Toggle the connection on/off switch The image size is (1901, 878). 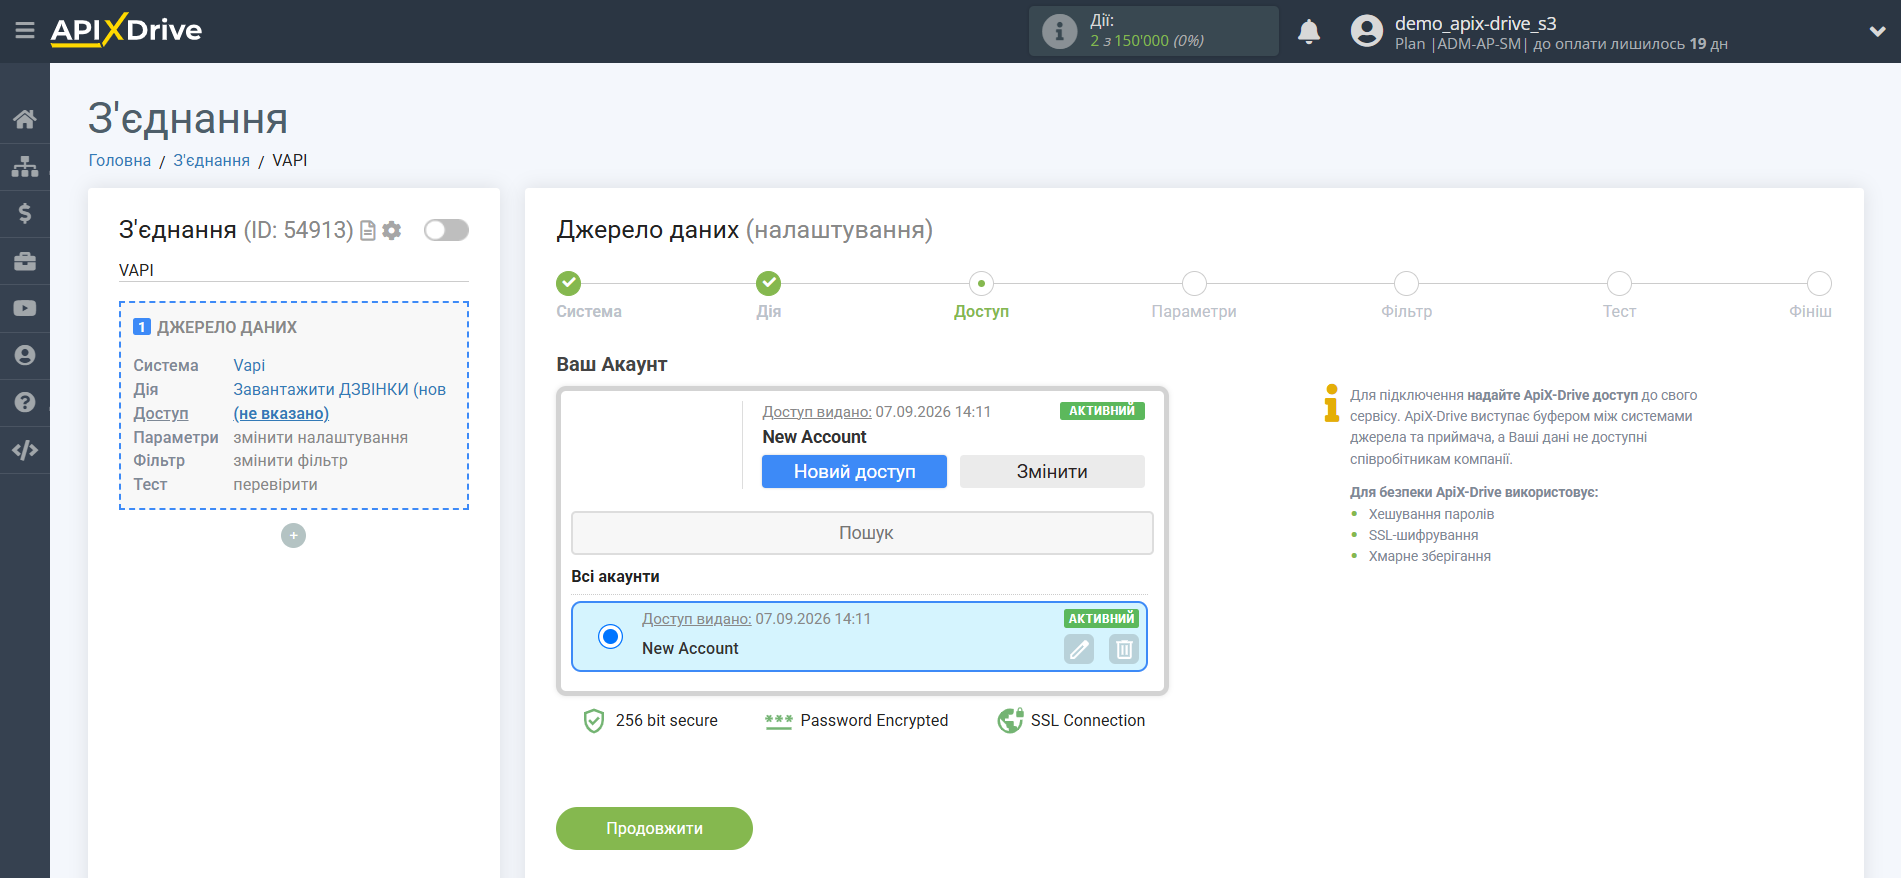pyautogui.click(x=446, y=230)
